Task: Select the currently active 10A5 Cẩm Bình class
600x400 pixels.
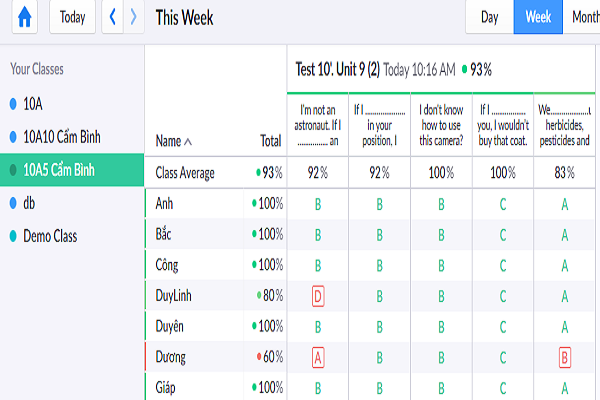Action: pyautogui.click(x=72, y=170)
